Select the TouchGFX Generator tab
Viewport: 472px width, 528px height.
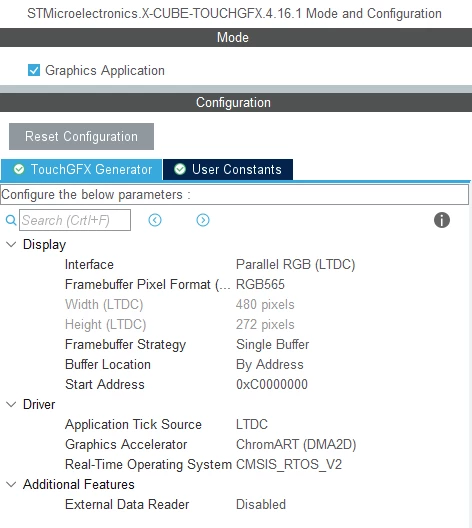pos(82,169)
